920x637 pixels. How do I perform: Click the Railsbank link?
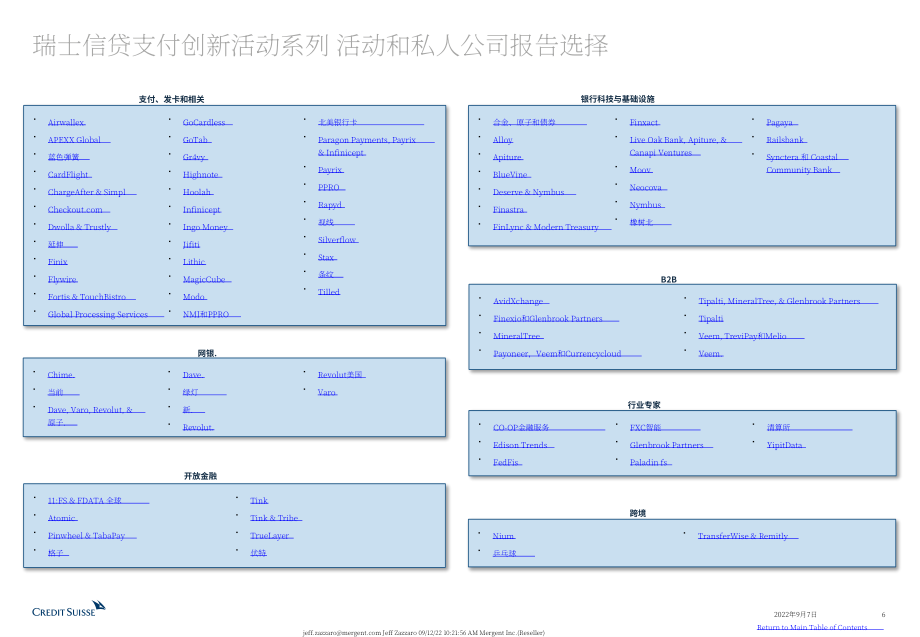tap(786, 140)
